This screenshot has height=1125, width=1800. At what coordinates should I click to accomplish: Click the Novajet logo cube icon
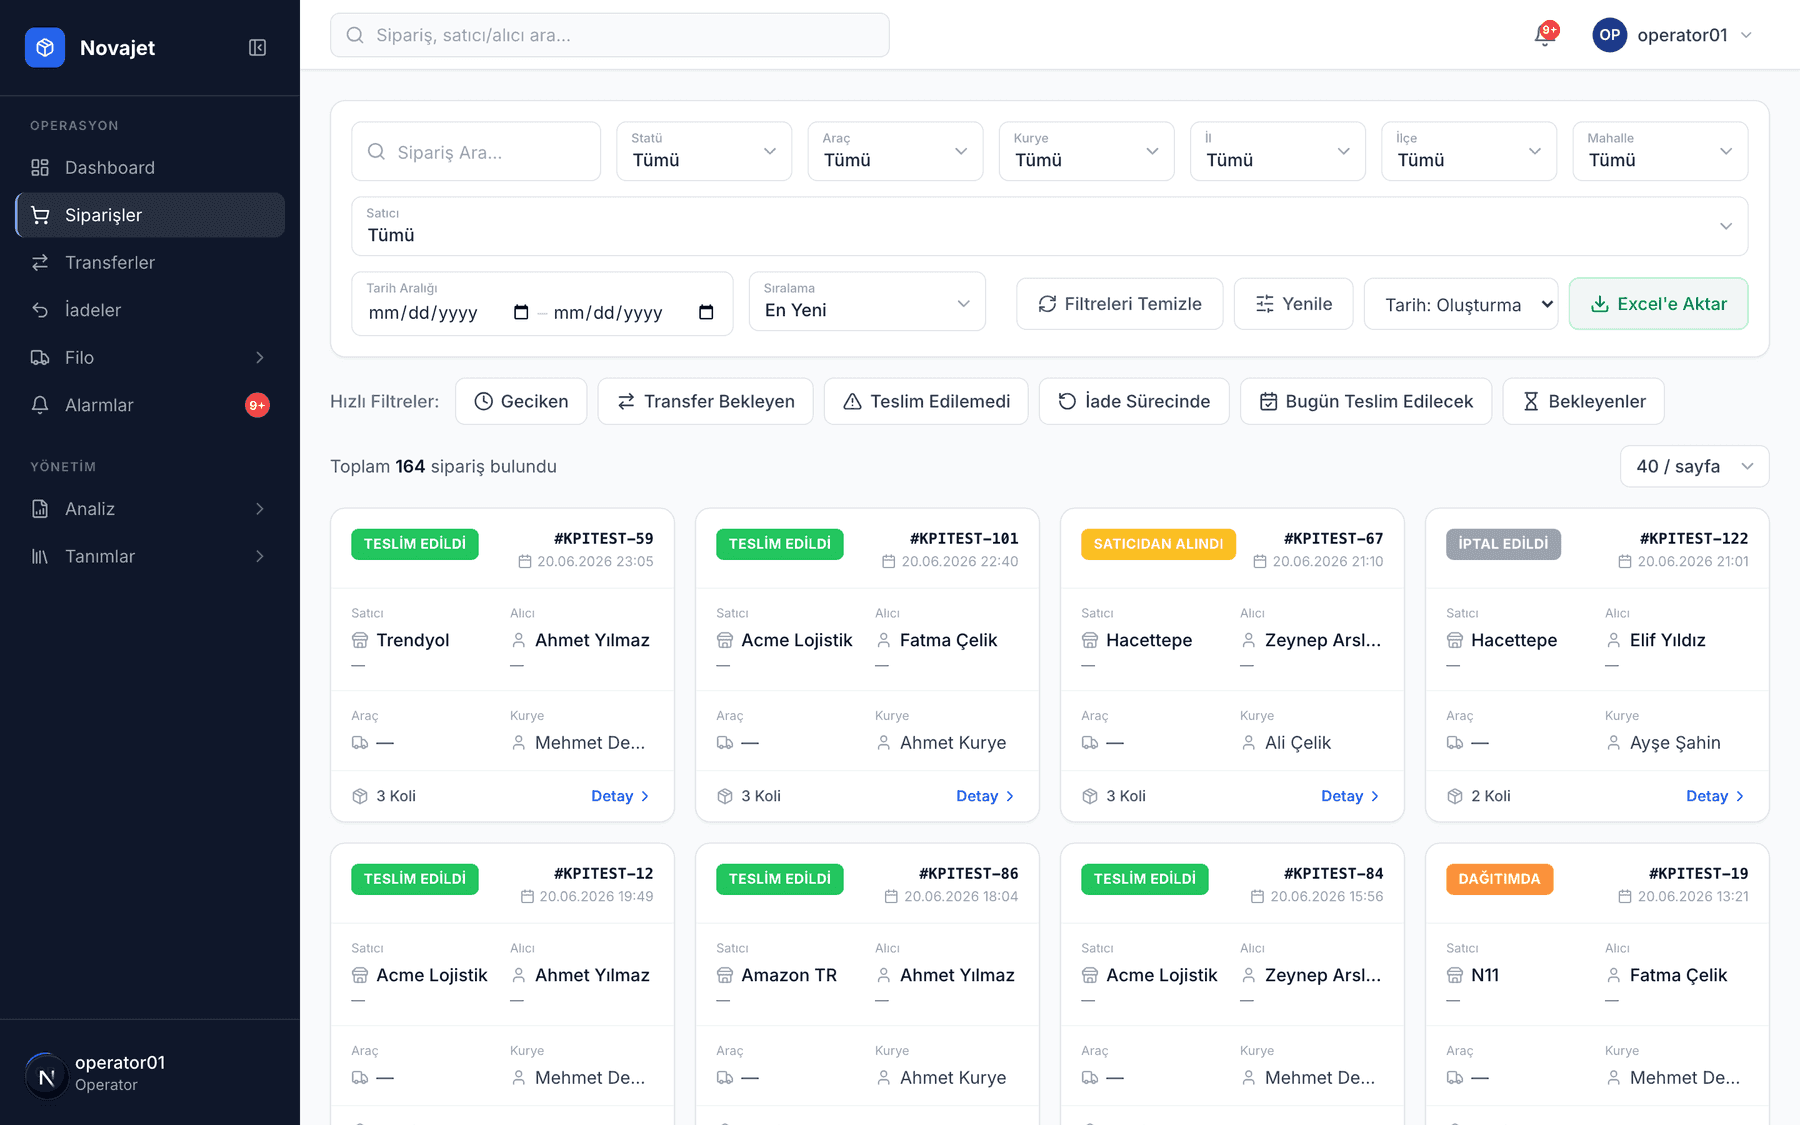(x=45, y=48)
